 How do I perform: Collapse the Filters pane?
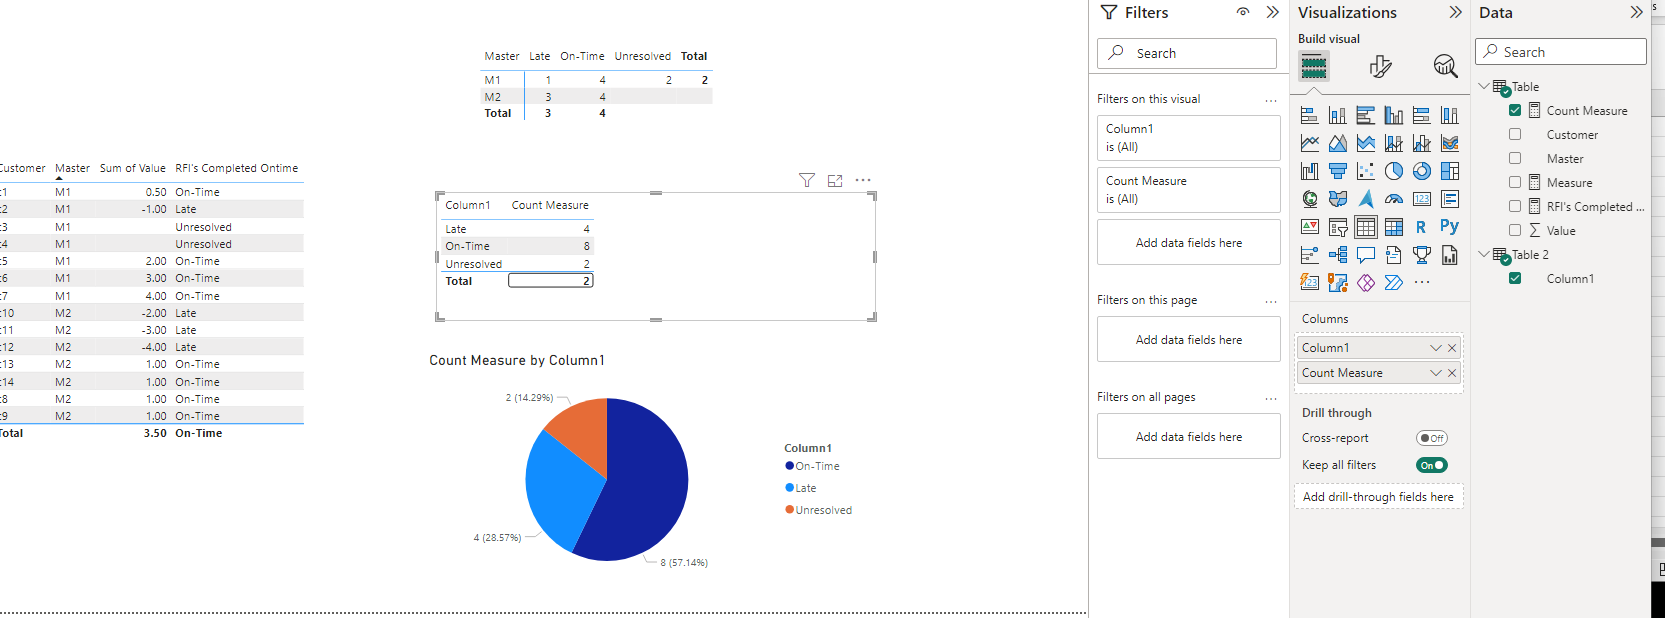[x=1272, y=12]
